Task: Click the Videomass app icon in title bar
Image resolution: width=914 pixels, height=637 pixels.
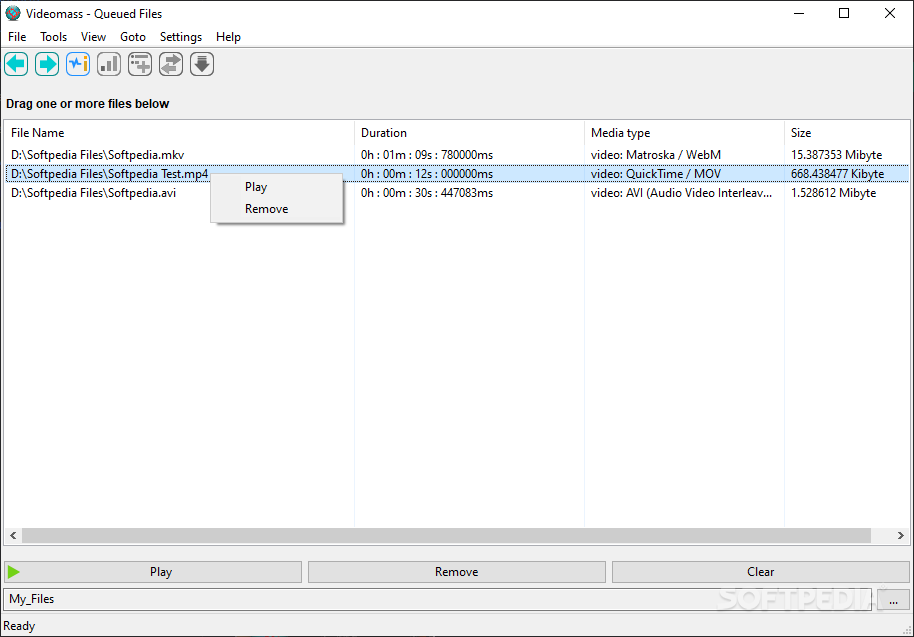Action: pos(13,13)
